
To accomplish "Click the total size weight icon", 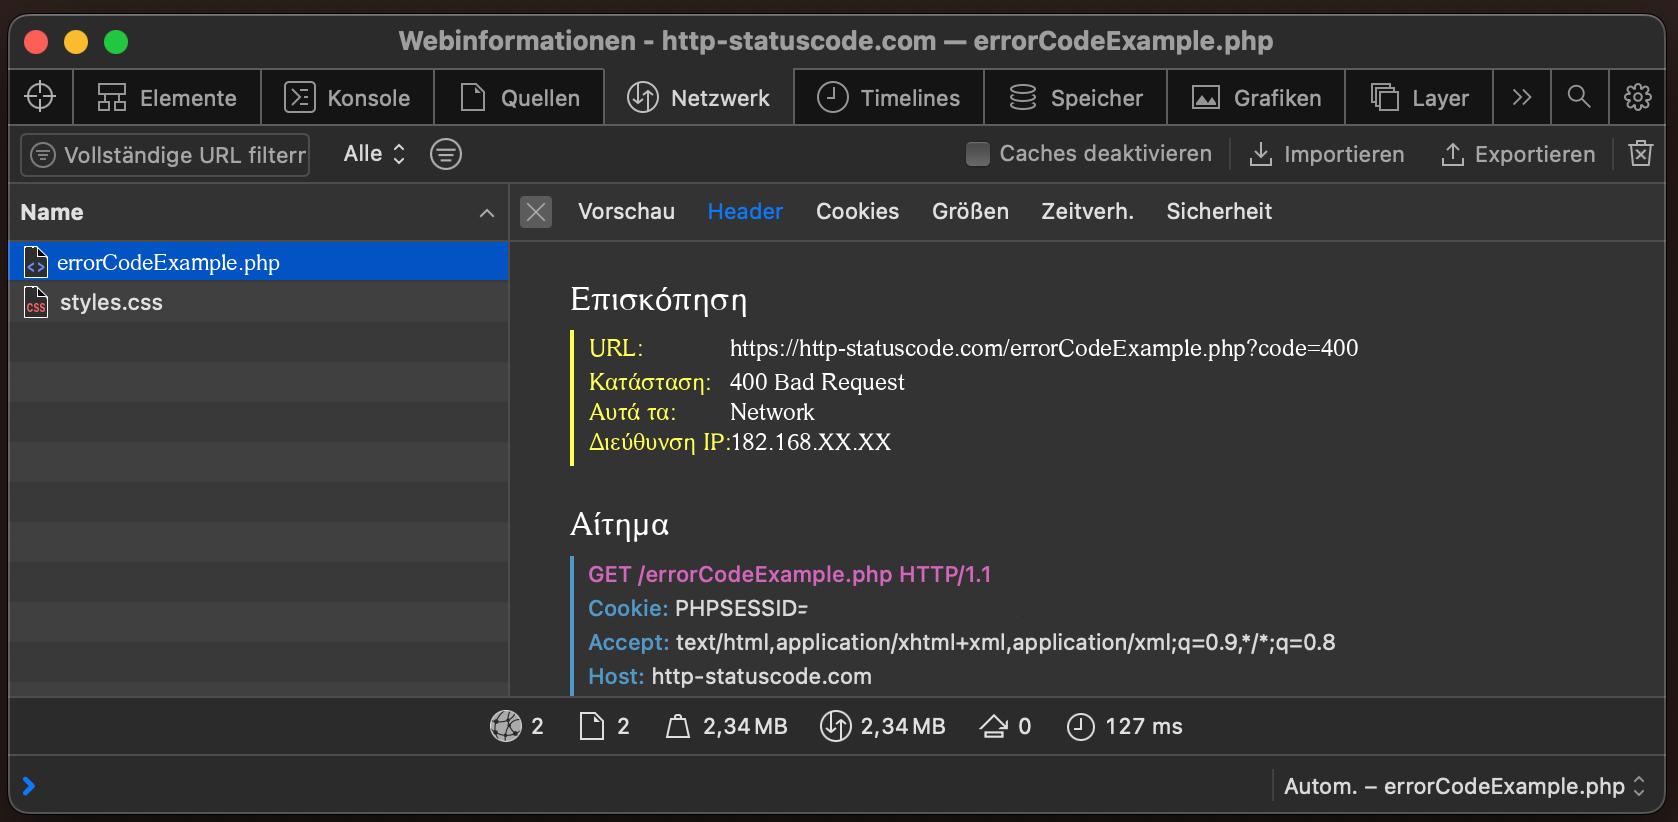I will [678, 726].
